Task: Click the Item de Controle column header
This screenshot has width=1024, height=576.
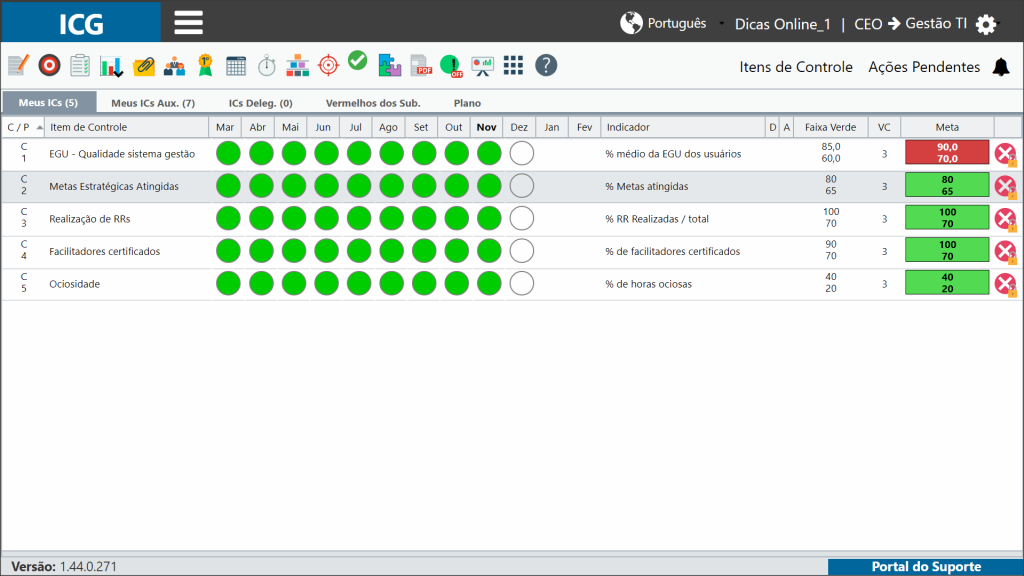Action: (126, 127)
